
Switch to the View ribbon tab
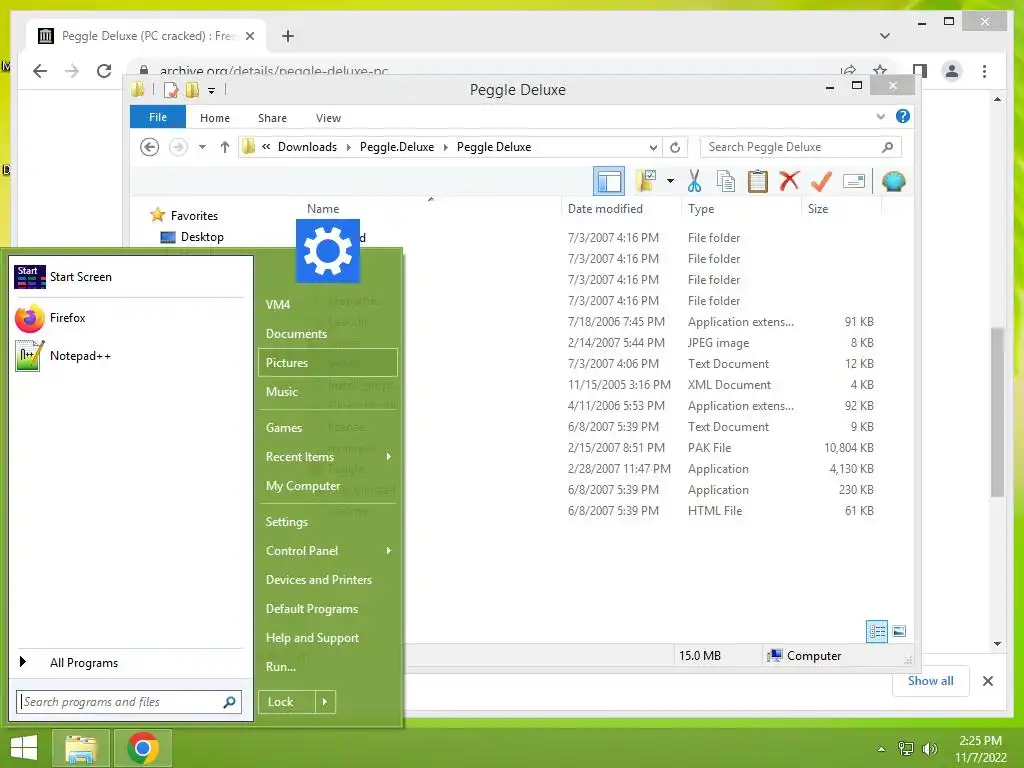click(328, 118)
